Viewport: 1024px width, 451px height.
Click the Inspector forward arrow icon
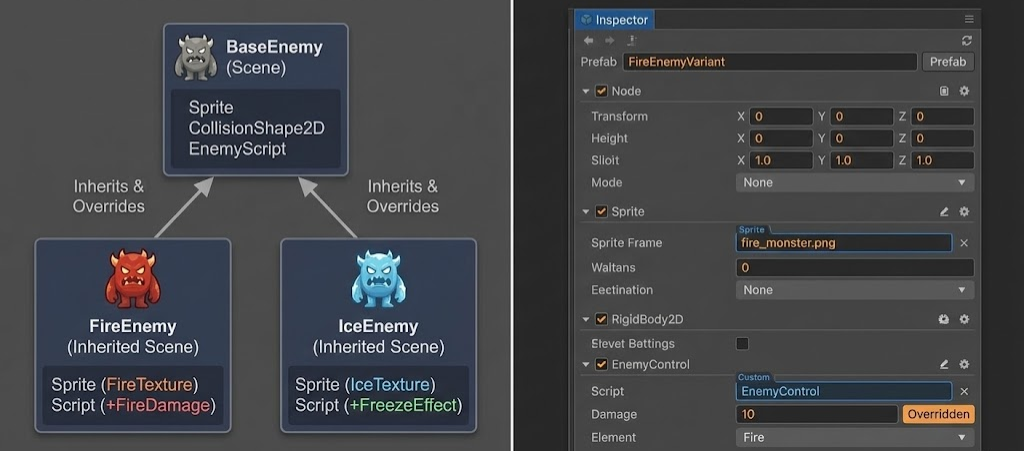click(610, 40)
